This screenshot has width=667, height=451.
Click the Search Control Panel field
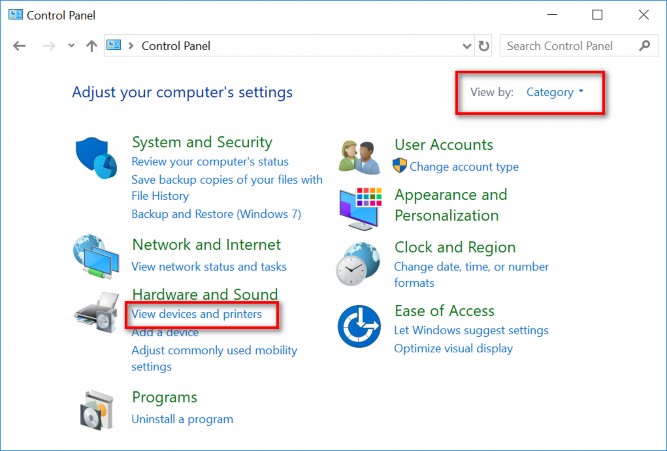tap(565, 46)
